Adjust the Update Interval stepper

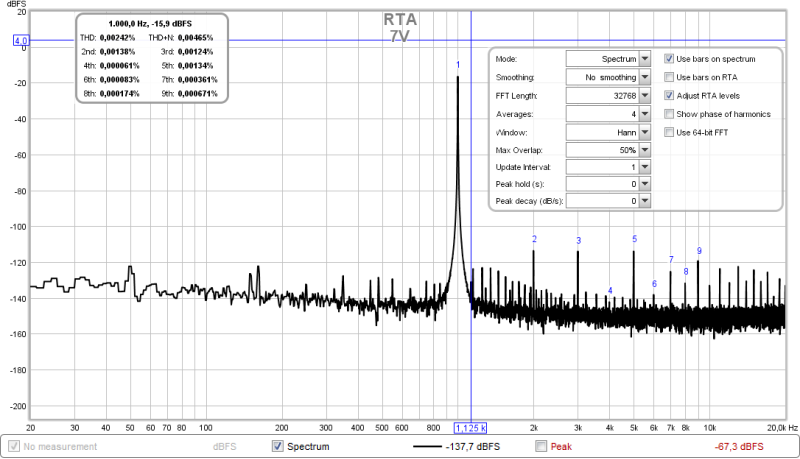[644, 166]
